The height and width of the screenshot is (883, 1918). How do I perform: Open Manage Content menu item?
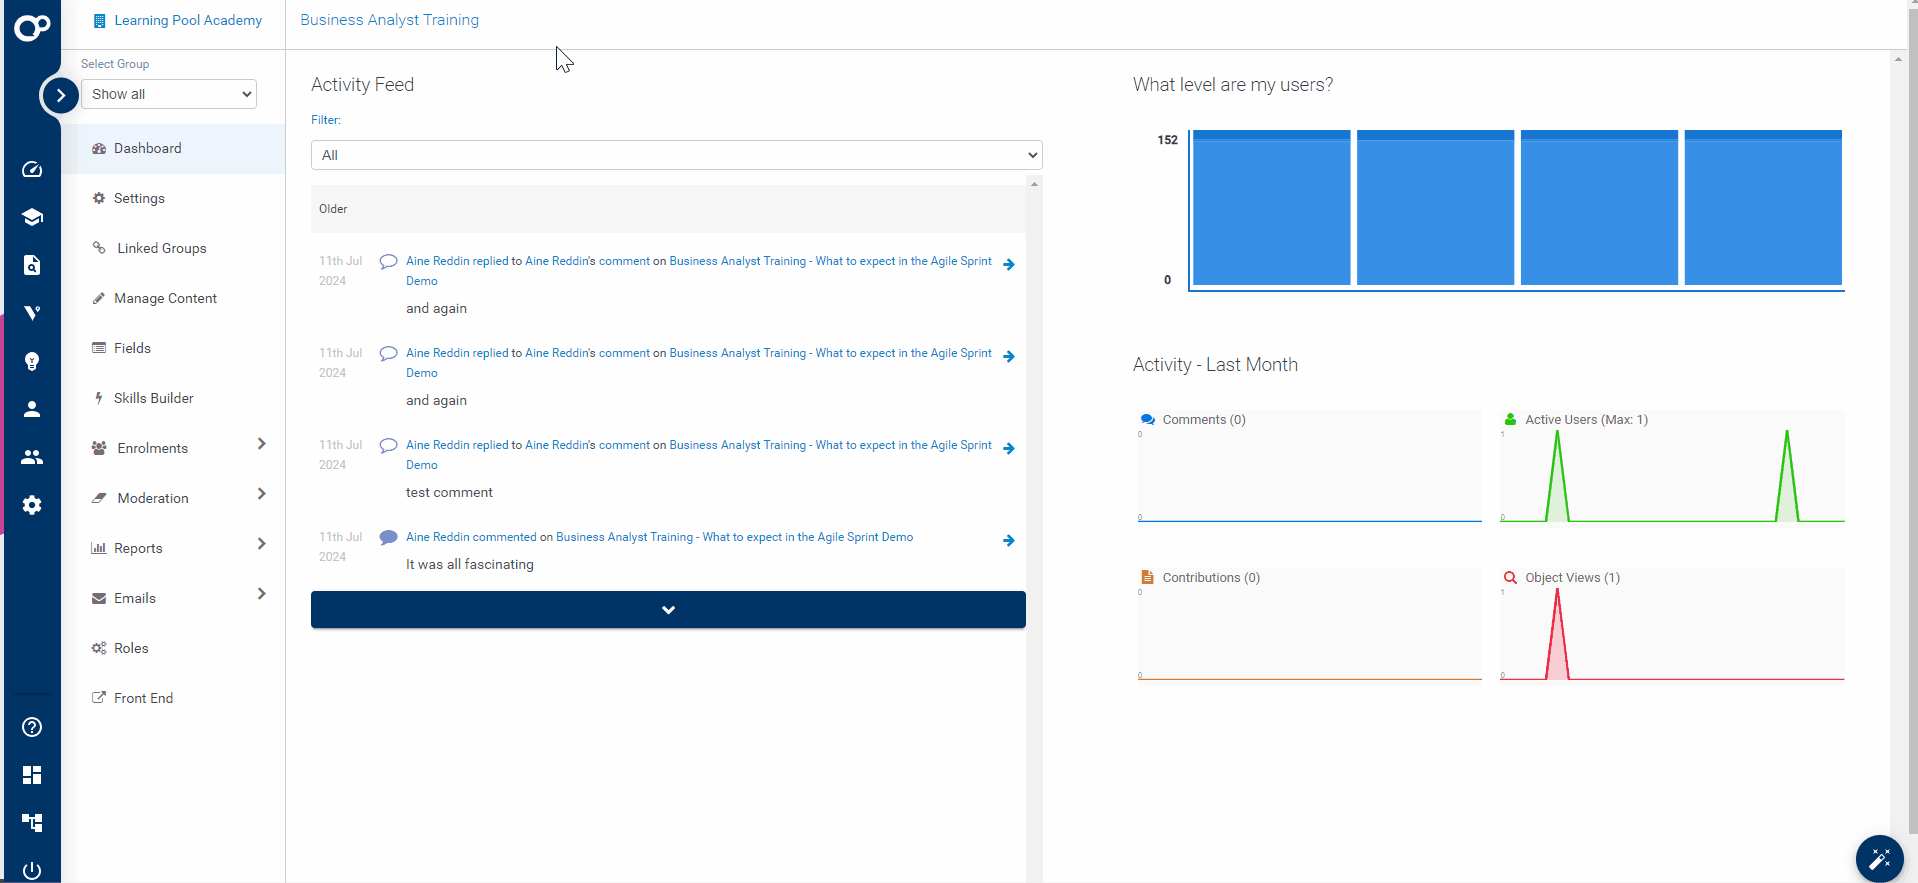click(x=165, y=298)
